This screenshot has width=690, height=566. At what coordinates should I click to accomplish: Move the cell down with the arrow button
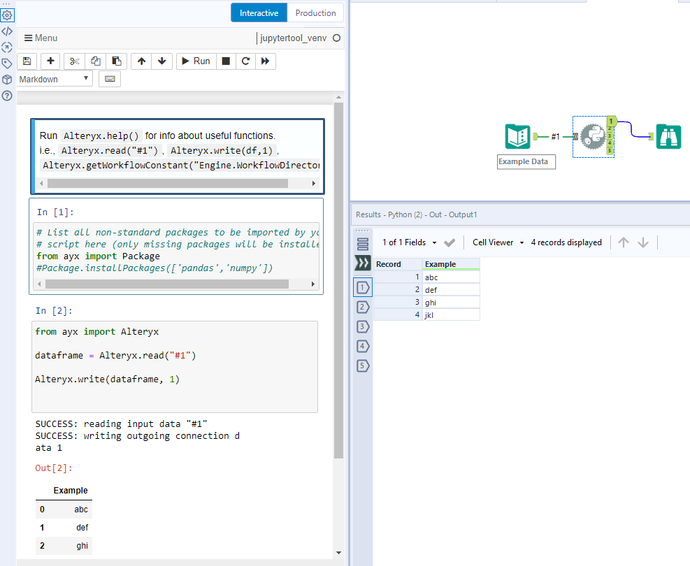point(162,61)
